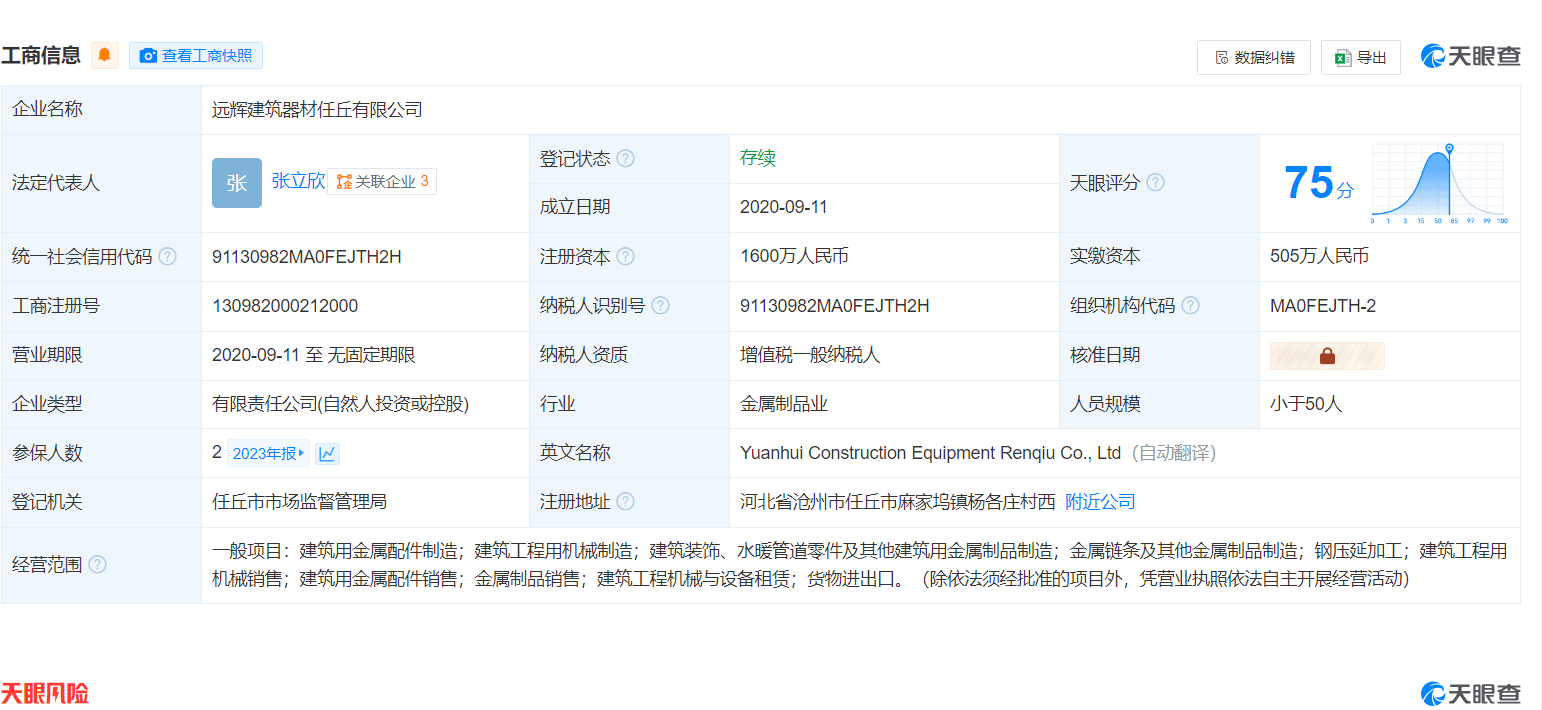Click establishment date 2020-09-11
The image size is (1542, 710).
784,208
